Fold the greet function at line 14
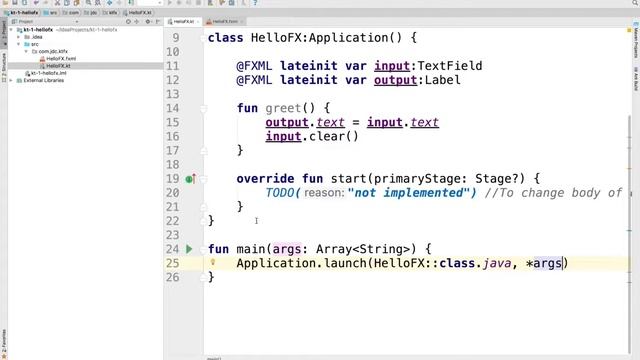 tap(203, 109)
